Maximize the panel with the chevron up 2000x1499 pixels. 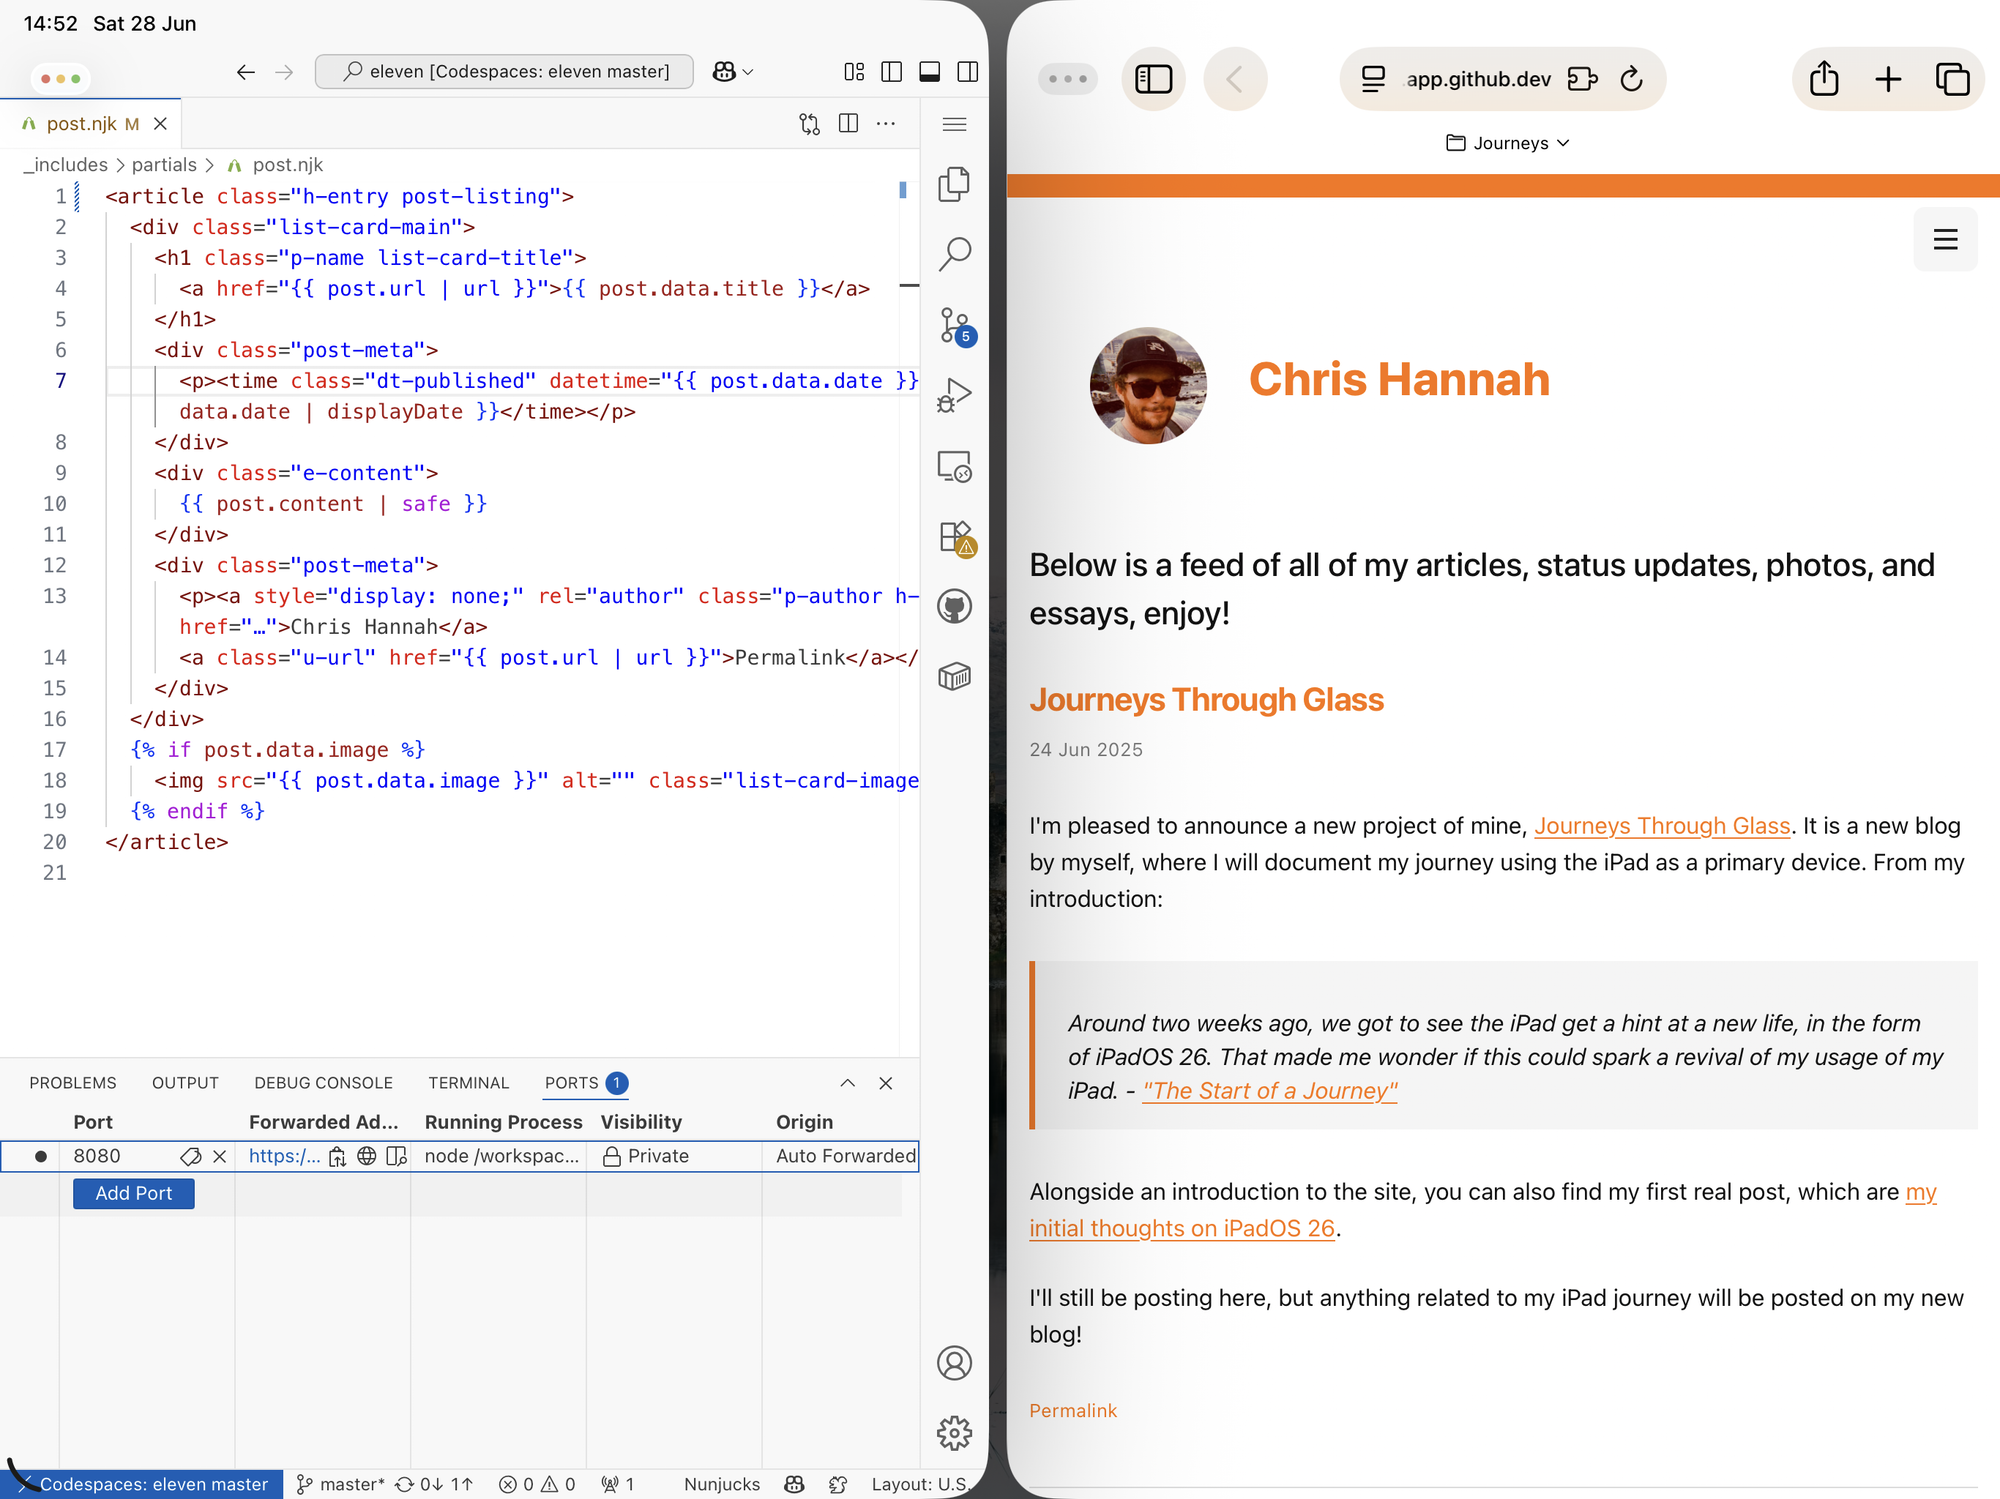click(x=847, y=1083)
